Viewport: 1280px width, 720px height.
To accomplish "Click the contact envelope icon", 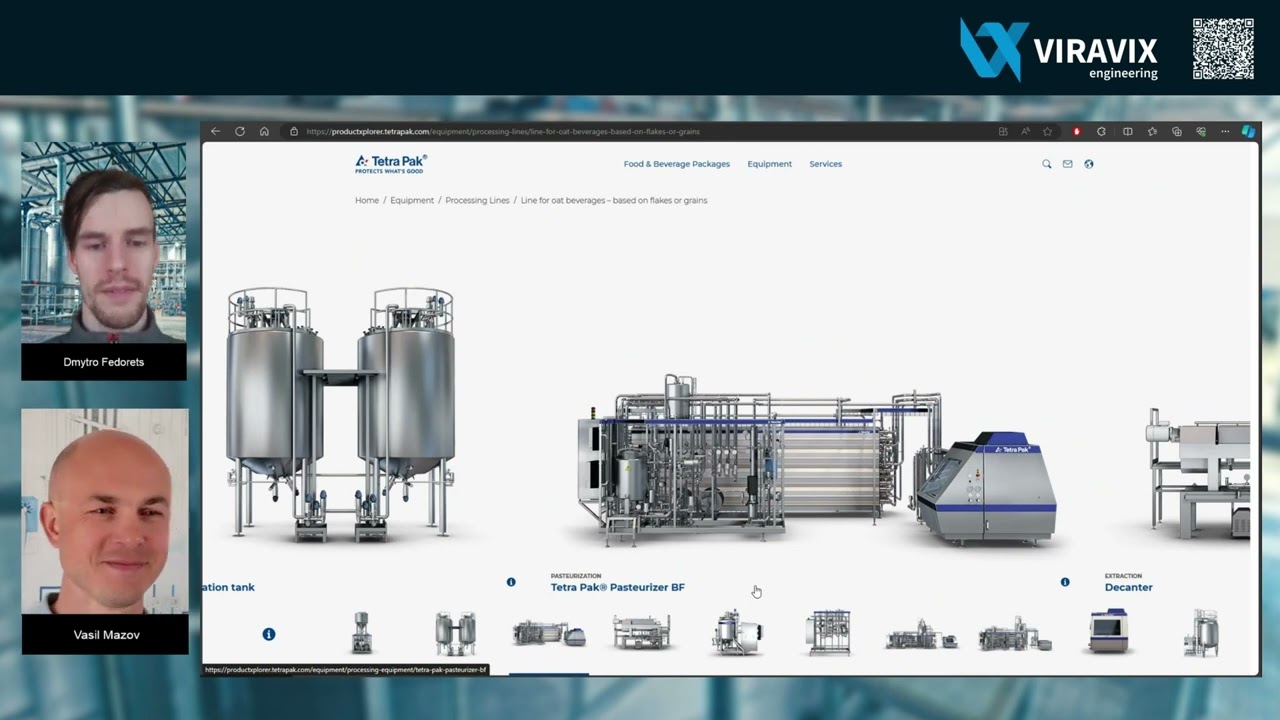I will point(1068,164).
